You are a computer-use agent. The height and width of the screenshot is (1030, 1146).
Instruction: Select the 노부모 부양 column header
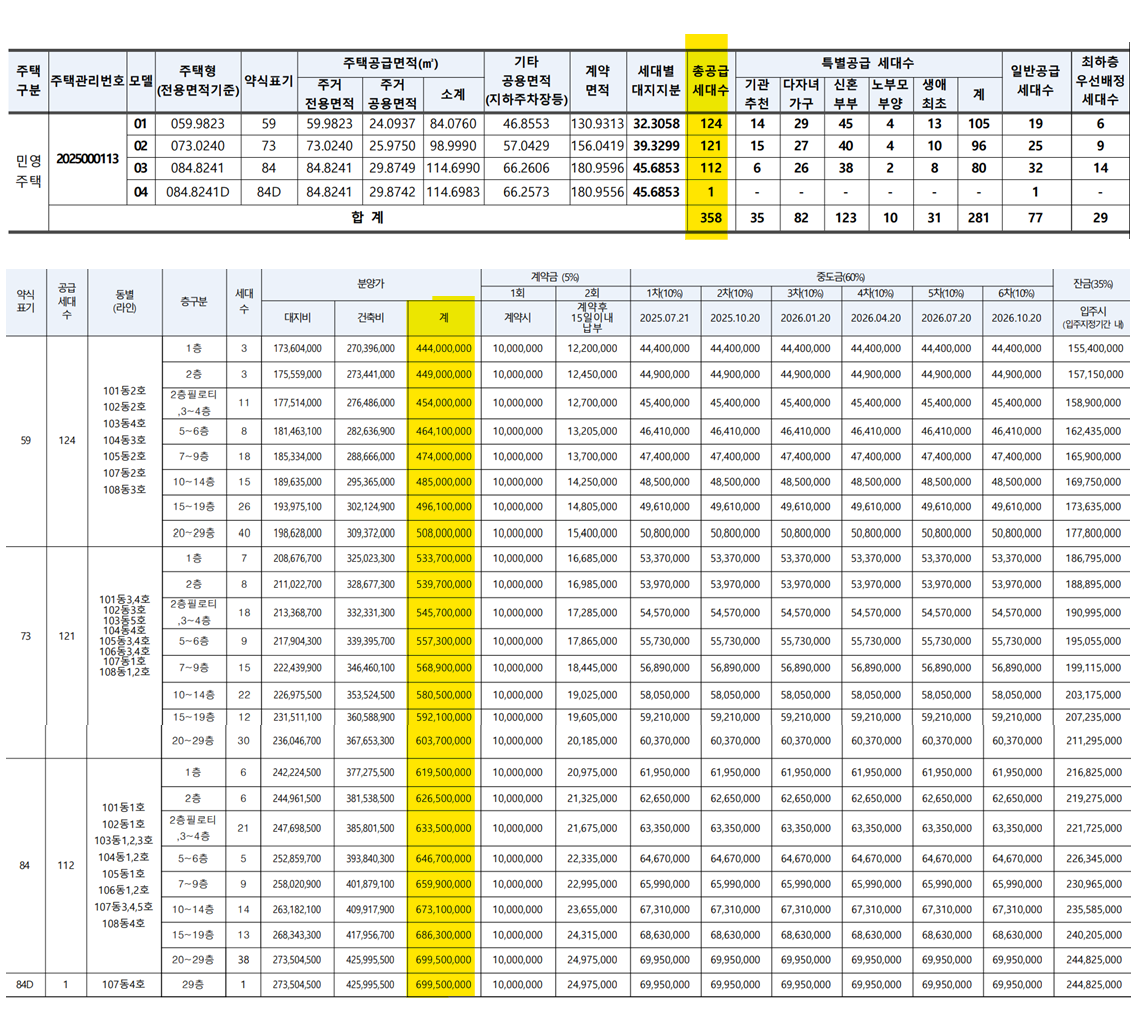[x=890, y=94]
